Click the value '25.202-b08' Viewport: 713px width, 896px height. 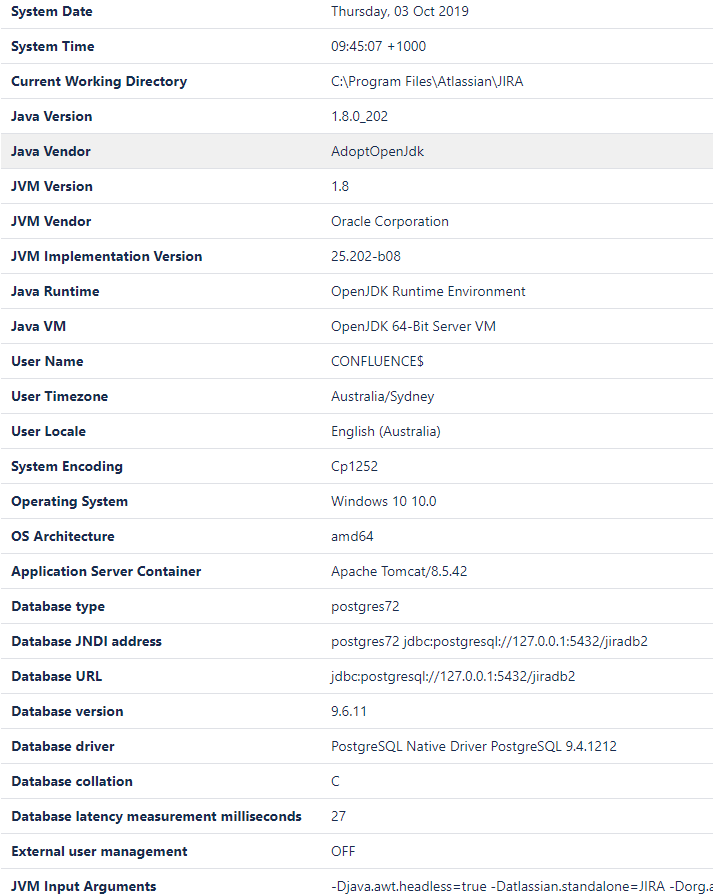click(x=366, y=256)
